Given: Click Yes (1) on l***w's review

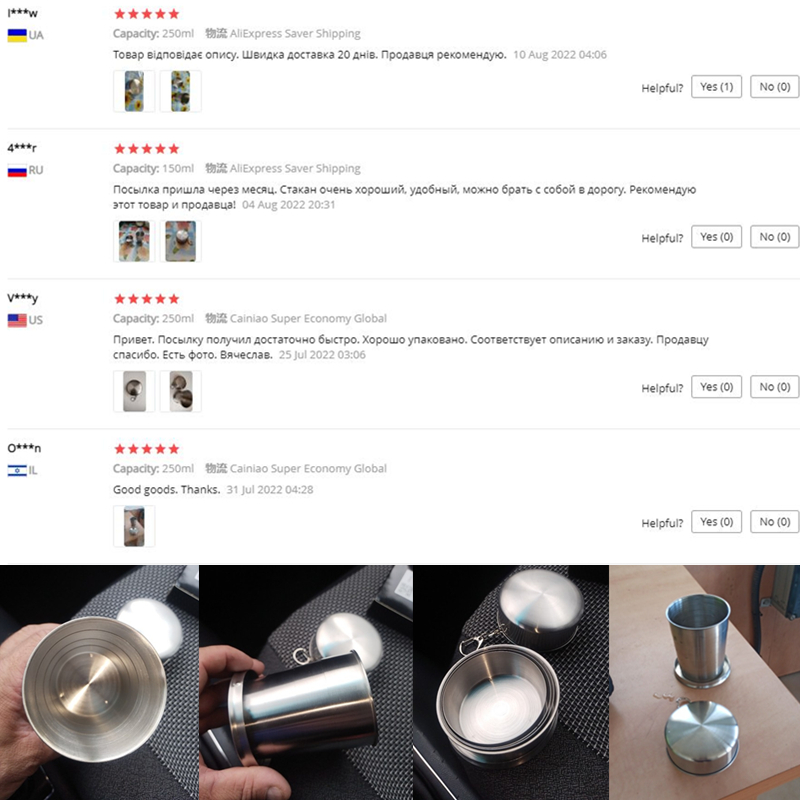Looking at the screenshot, I should point(716,87).
